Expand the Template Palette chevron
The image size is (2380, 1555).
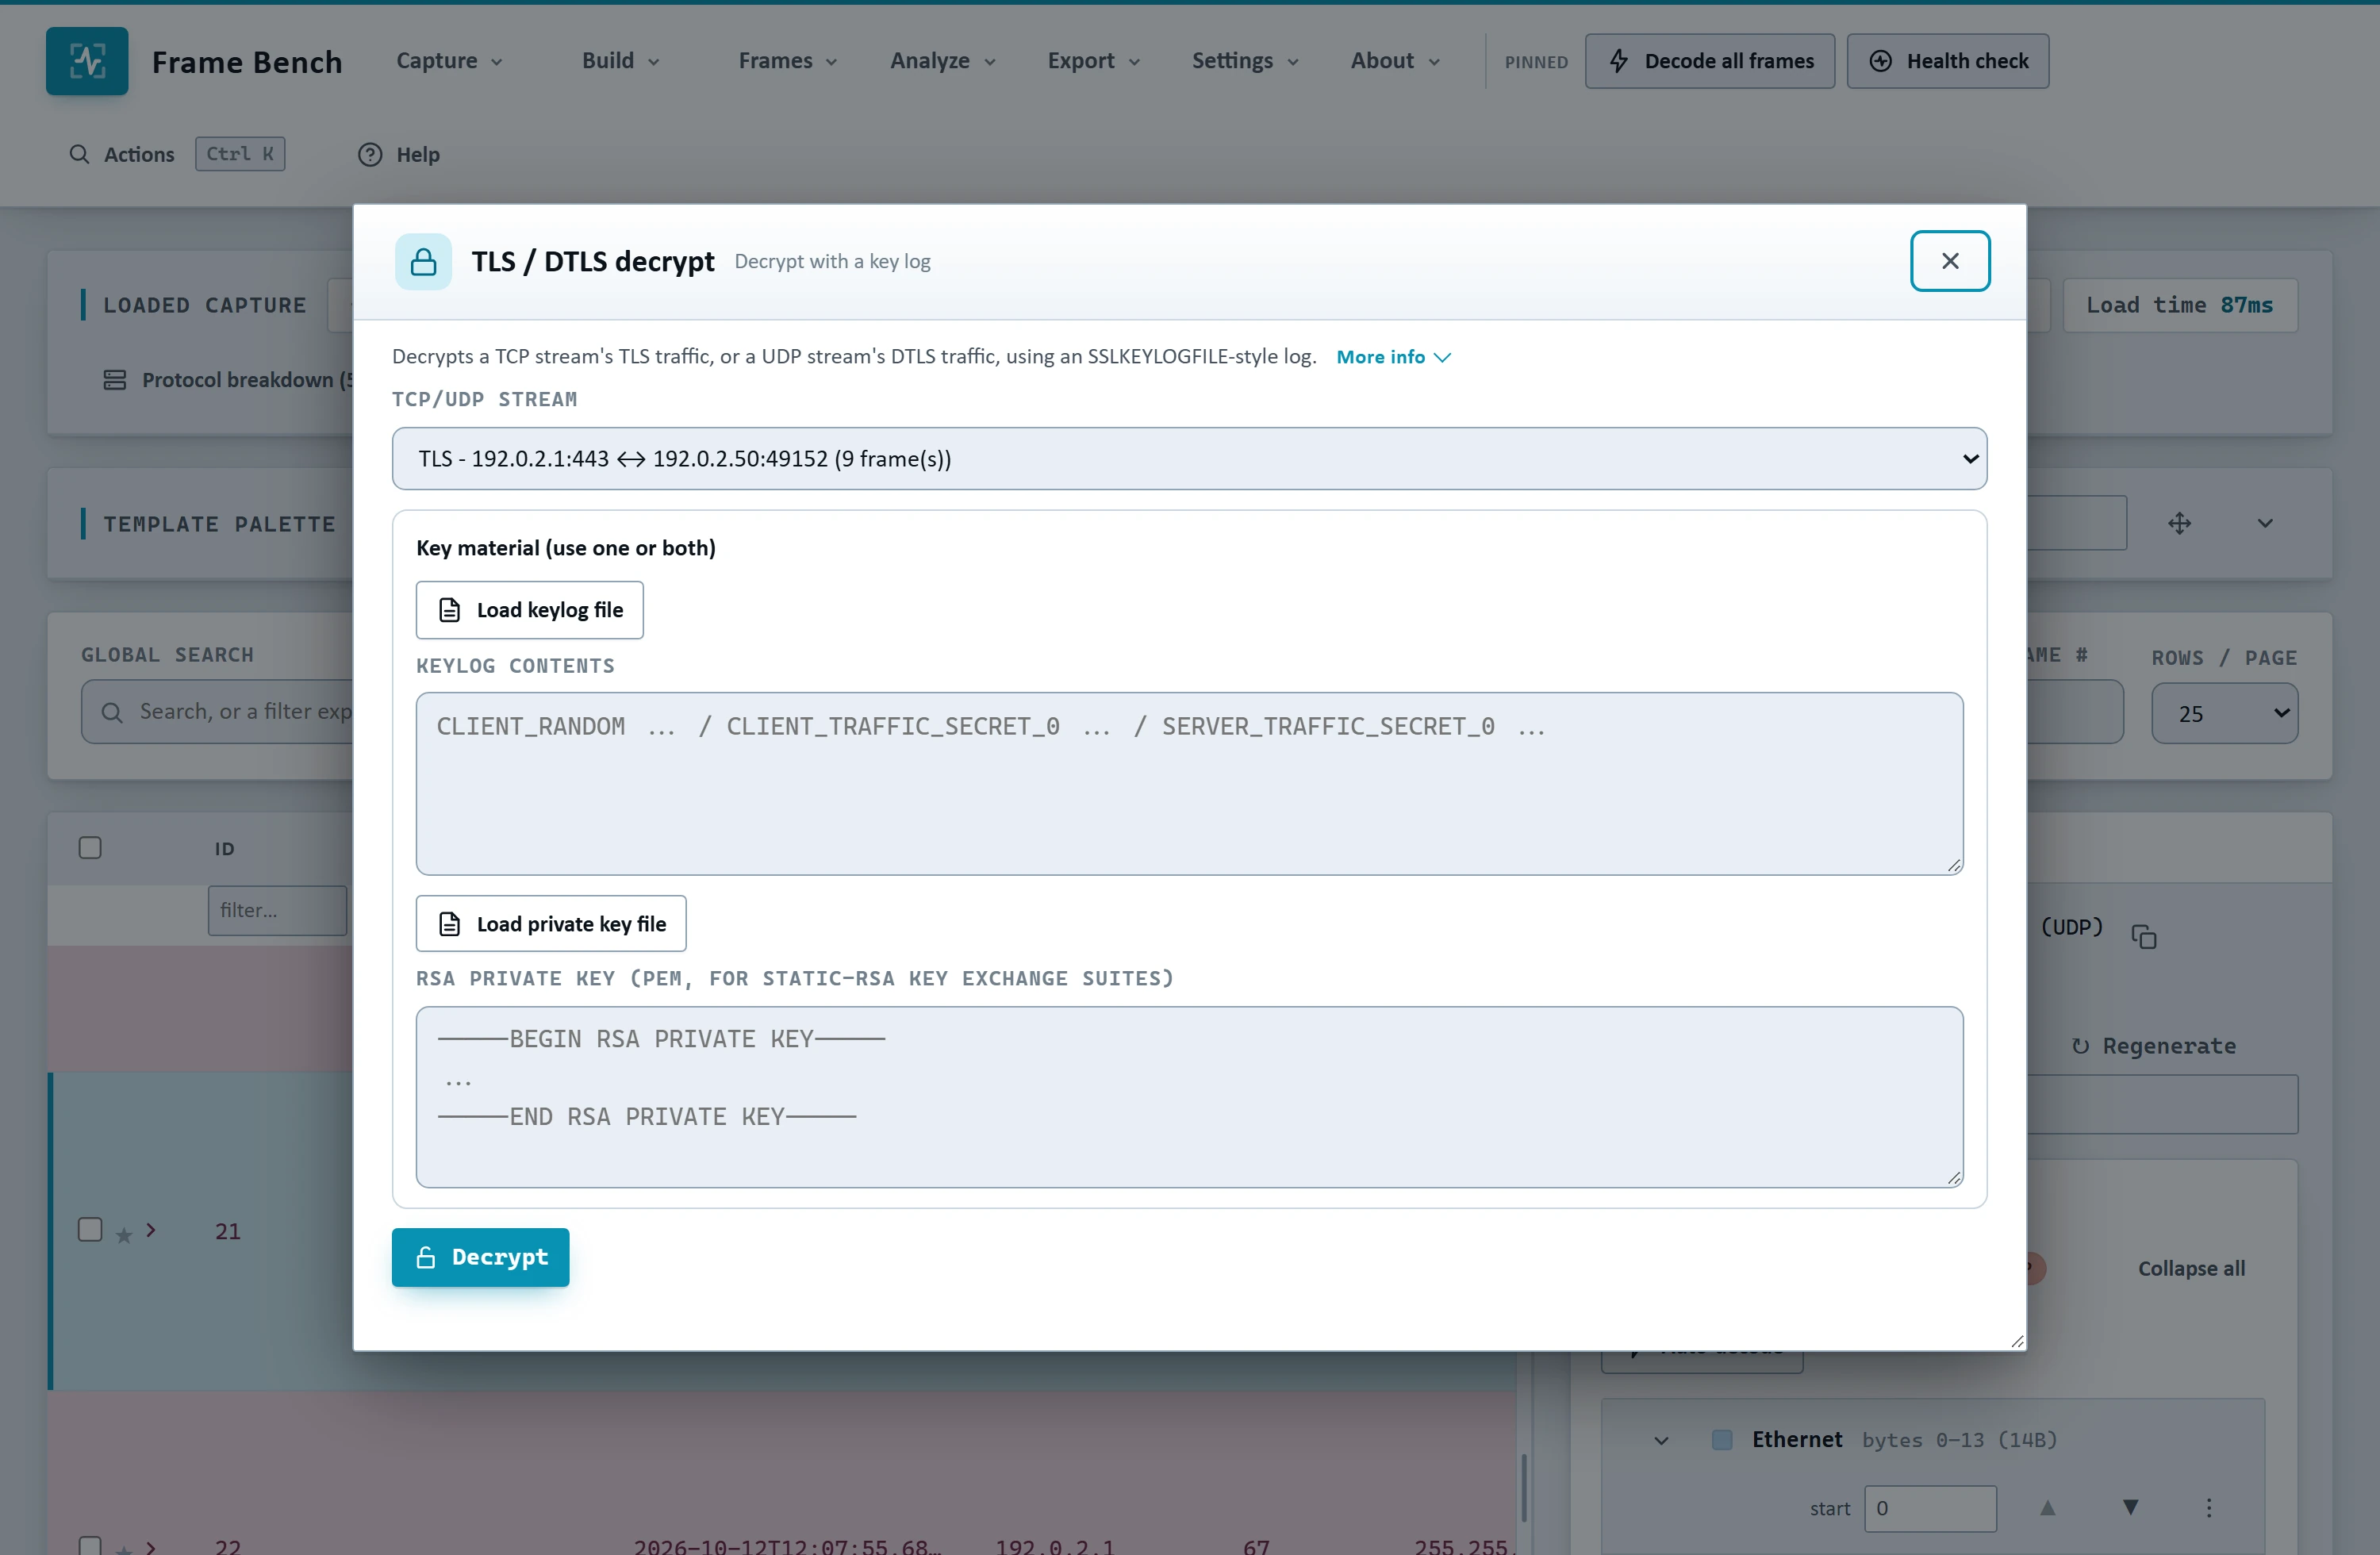[x=2265, y=523]
